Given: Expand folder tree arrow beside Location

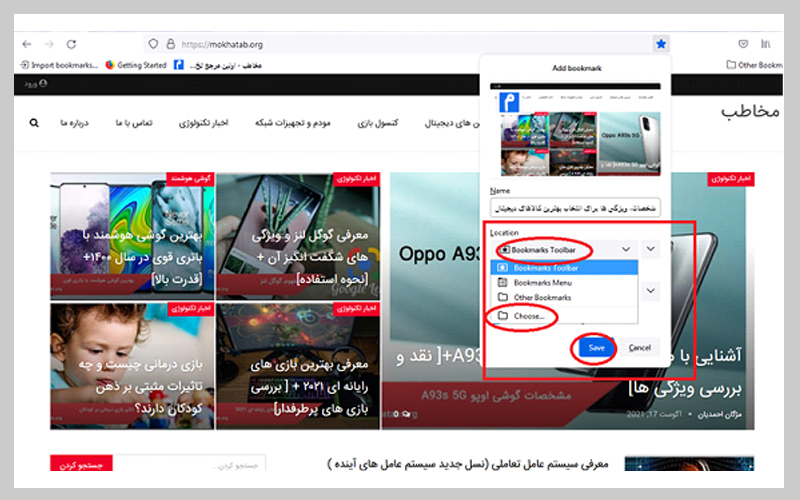Looking at the screenshot, I should (651, 249).
